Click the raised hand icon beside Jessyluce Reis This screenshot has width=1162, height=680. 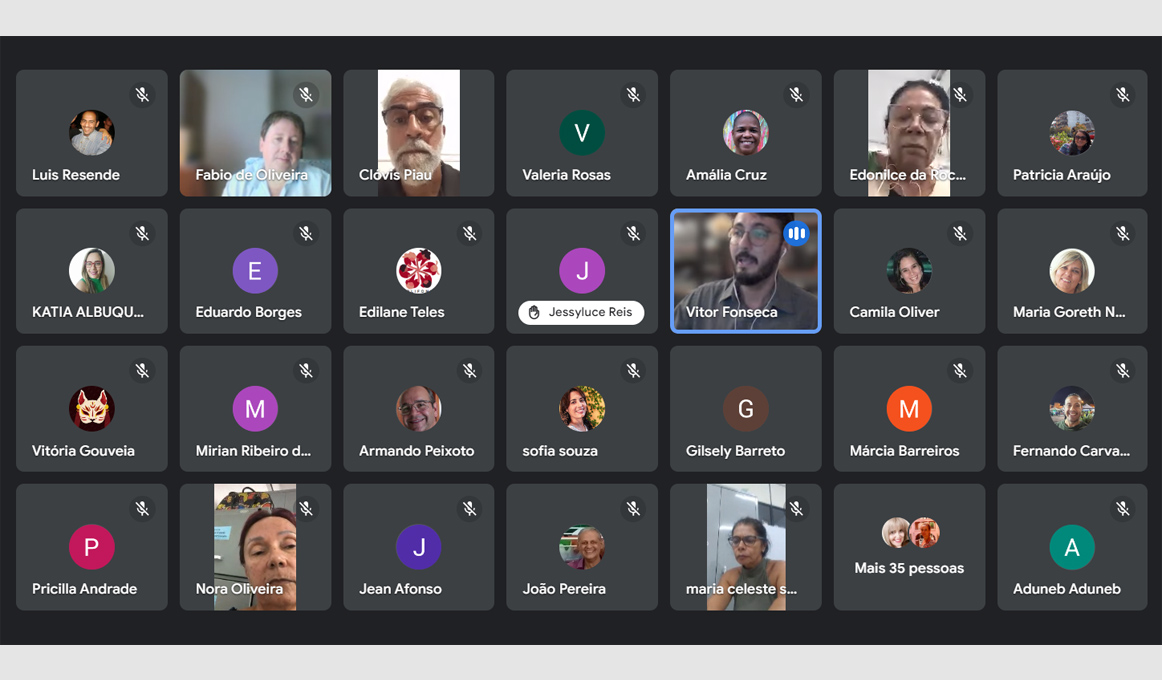(534, 313)
